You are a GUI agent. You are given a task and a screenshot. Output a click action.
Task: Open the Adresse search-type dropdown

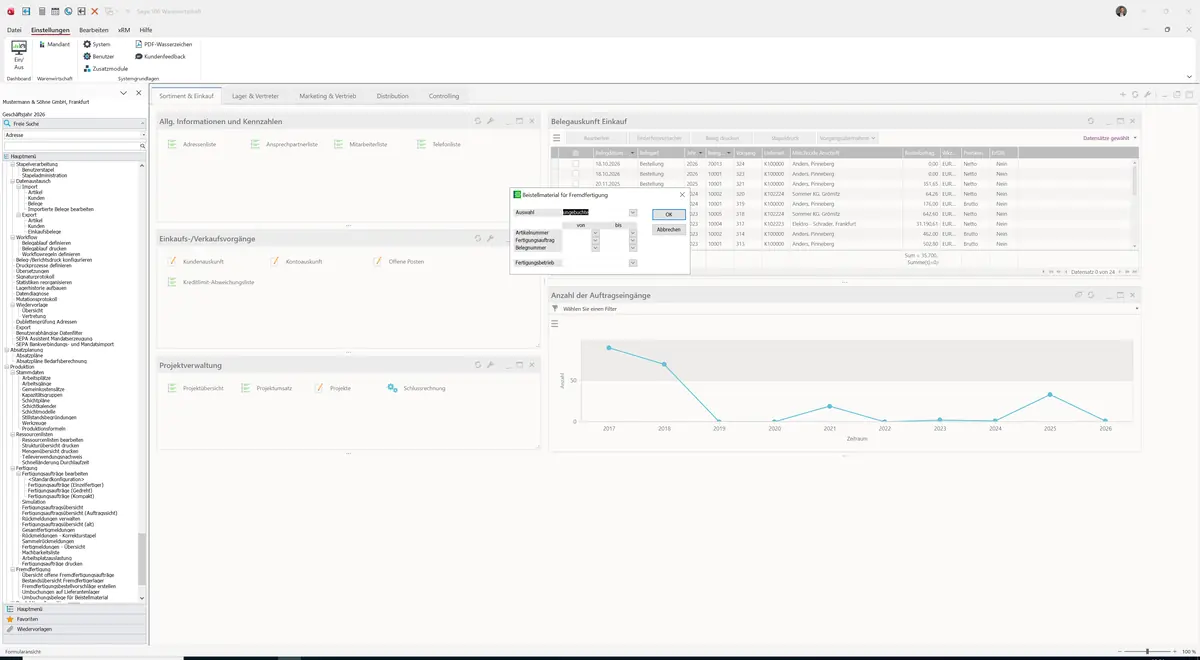coord(143,134)
